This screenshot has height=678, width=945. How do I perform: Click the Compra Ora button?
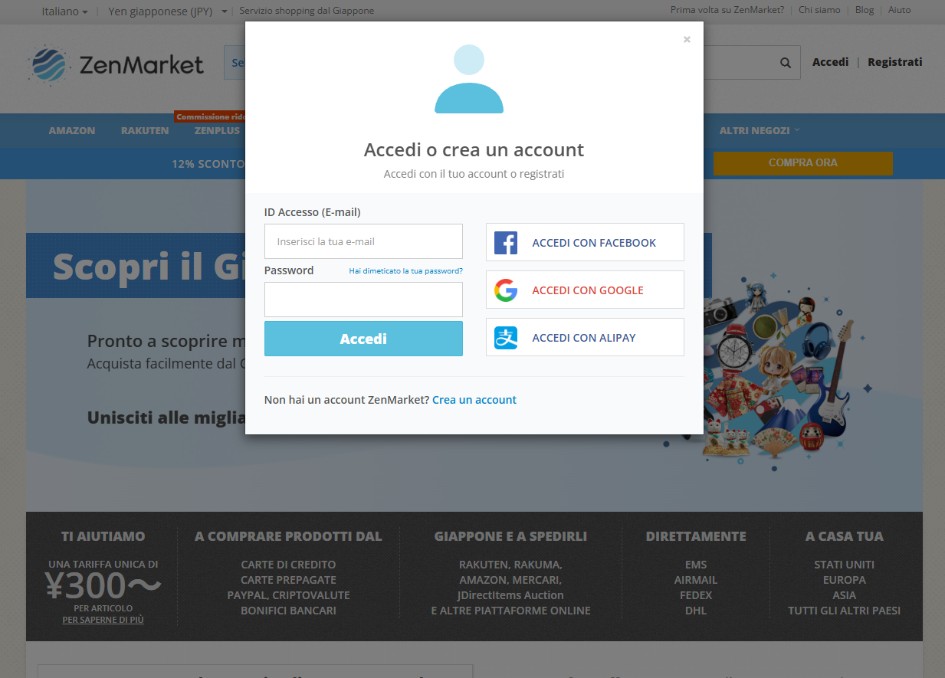[x=803, y=163]
